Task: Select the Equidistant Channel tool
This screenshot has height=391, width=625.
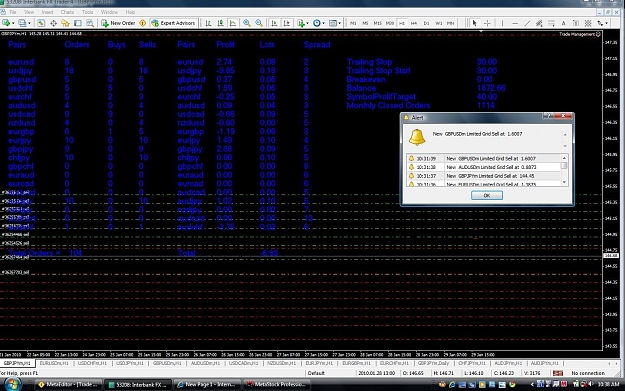Action: pos(539,23)
